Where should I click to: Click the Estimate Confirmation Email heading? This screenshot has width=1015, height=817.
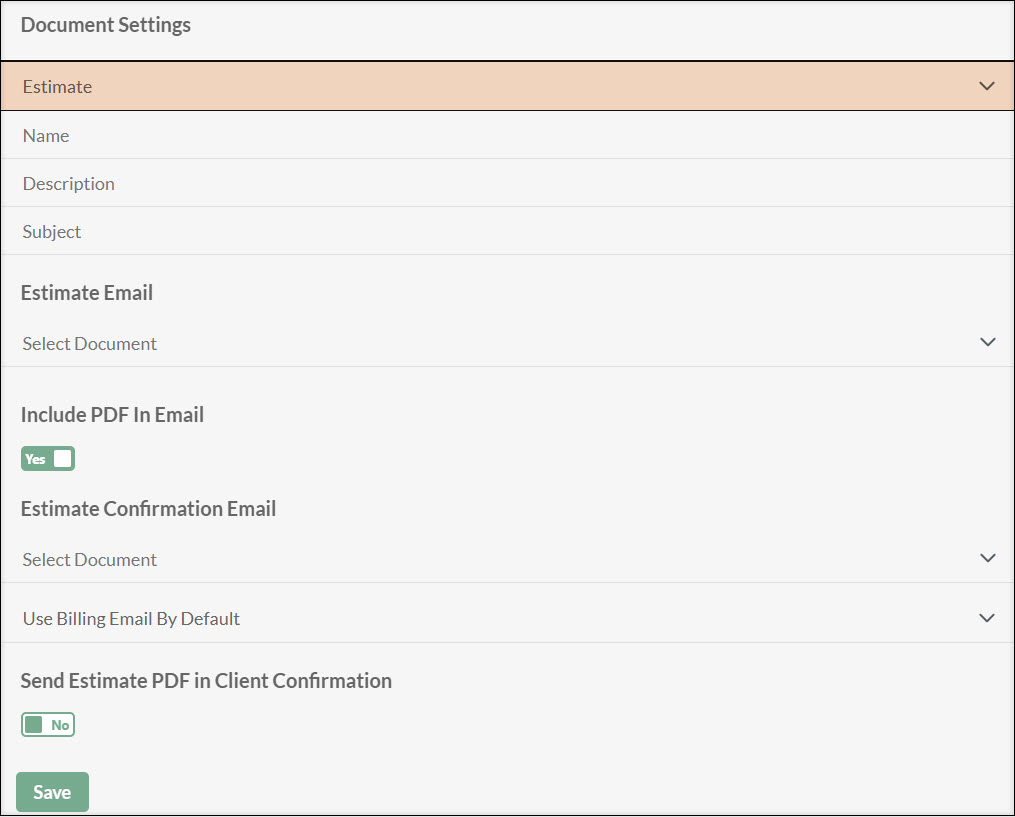tap(148, 508)
